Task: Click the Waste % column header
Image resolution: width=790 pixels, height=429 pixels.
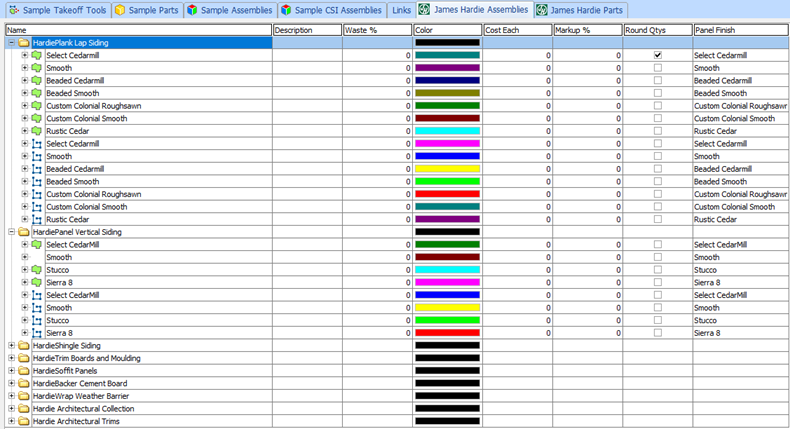Action: pos(377,30)
